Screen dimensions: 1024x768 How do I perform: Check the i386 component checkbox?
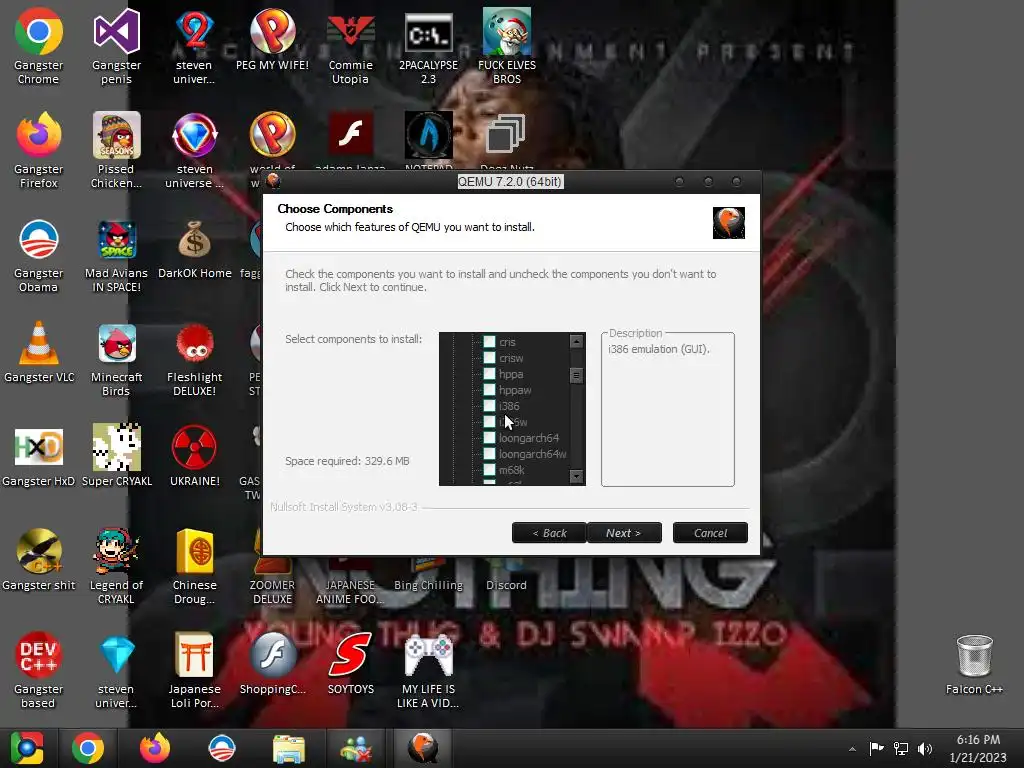click(x=489, y=406)
